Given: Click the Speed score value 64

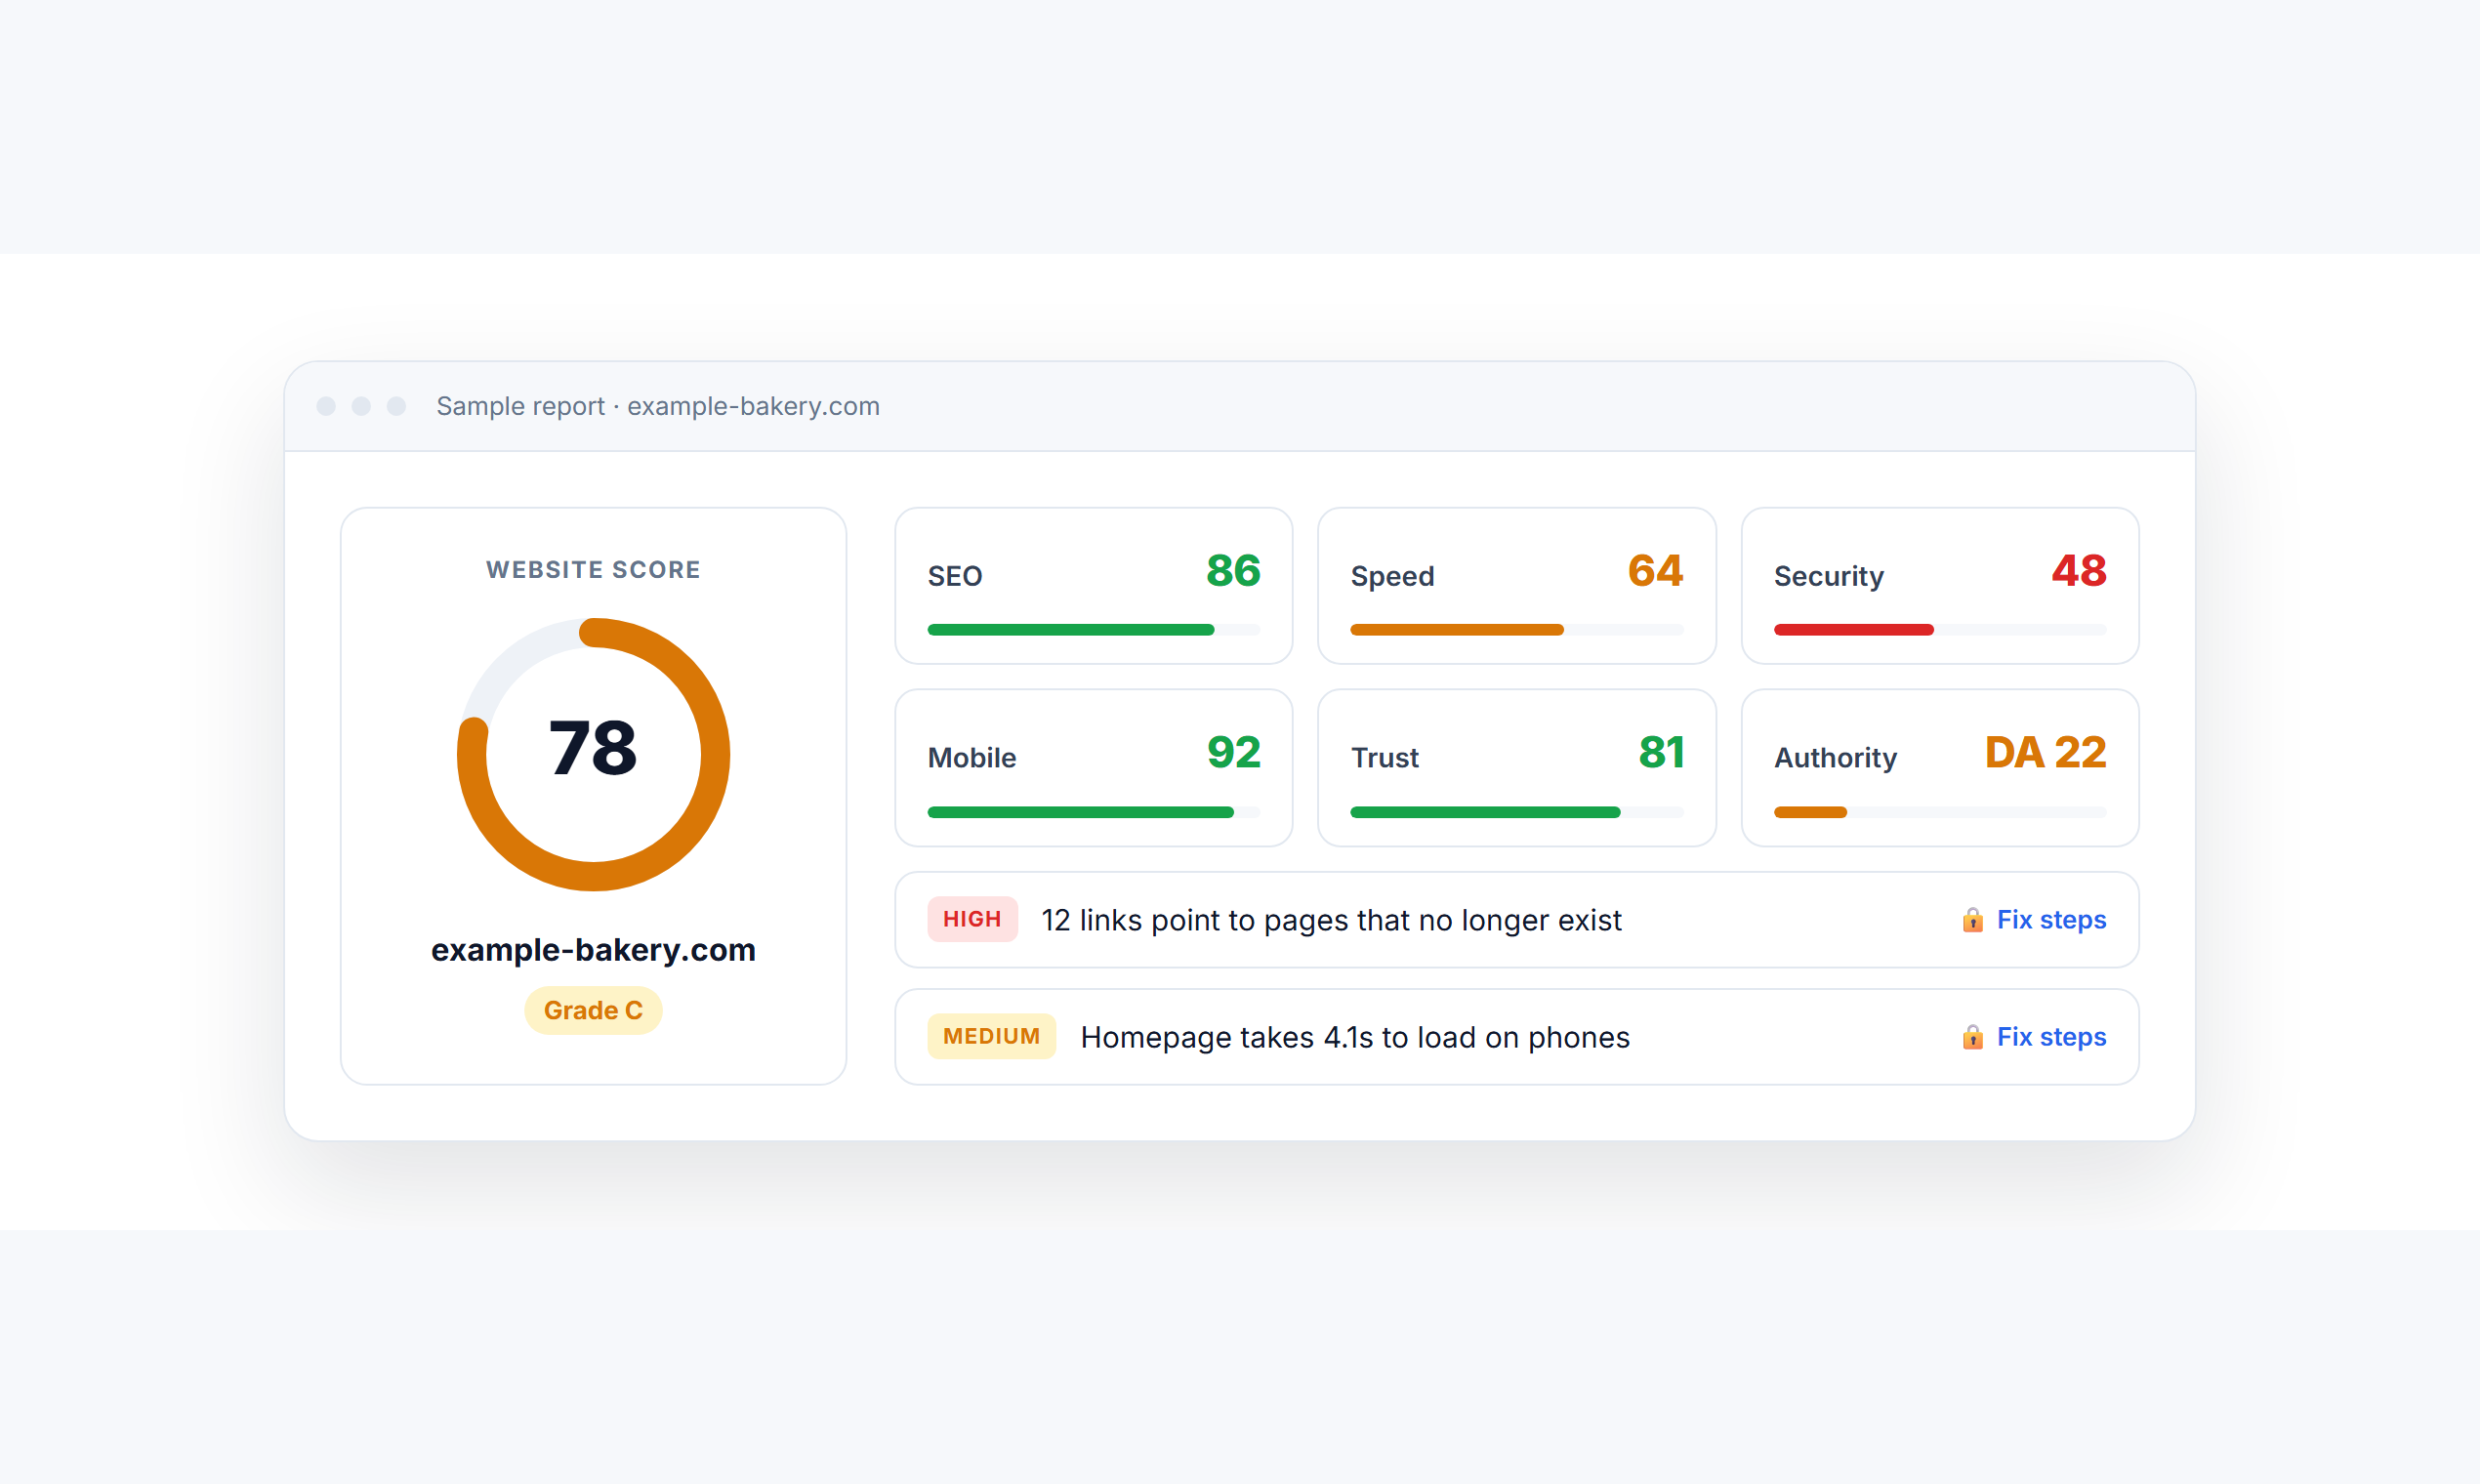Looking at the screenshot, I should [1656, 571].
